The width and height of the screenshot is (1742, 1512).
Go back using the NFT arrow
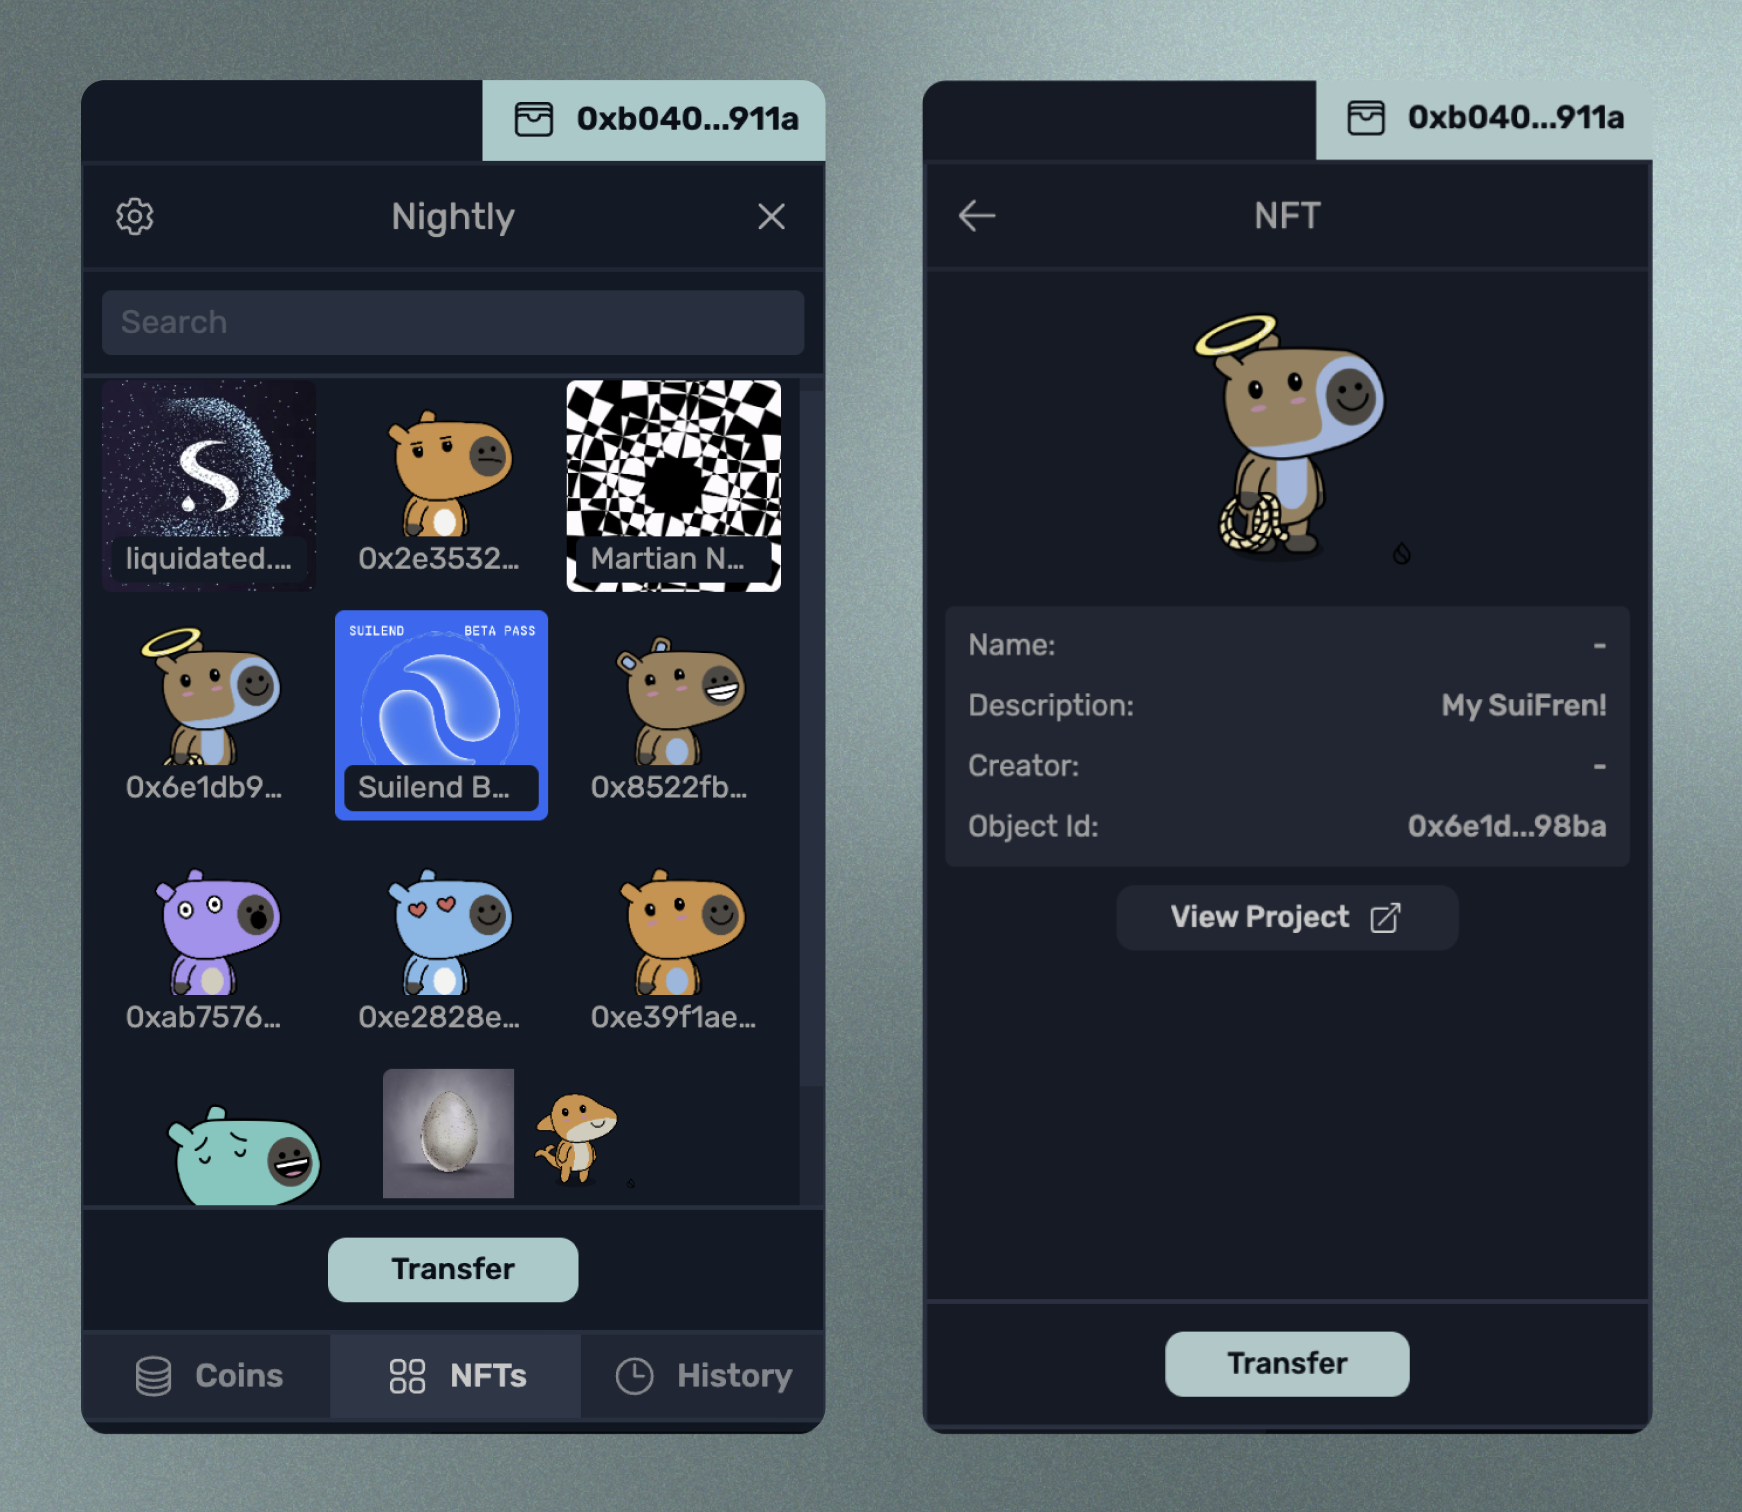976,215
